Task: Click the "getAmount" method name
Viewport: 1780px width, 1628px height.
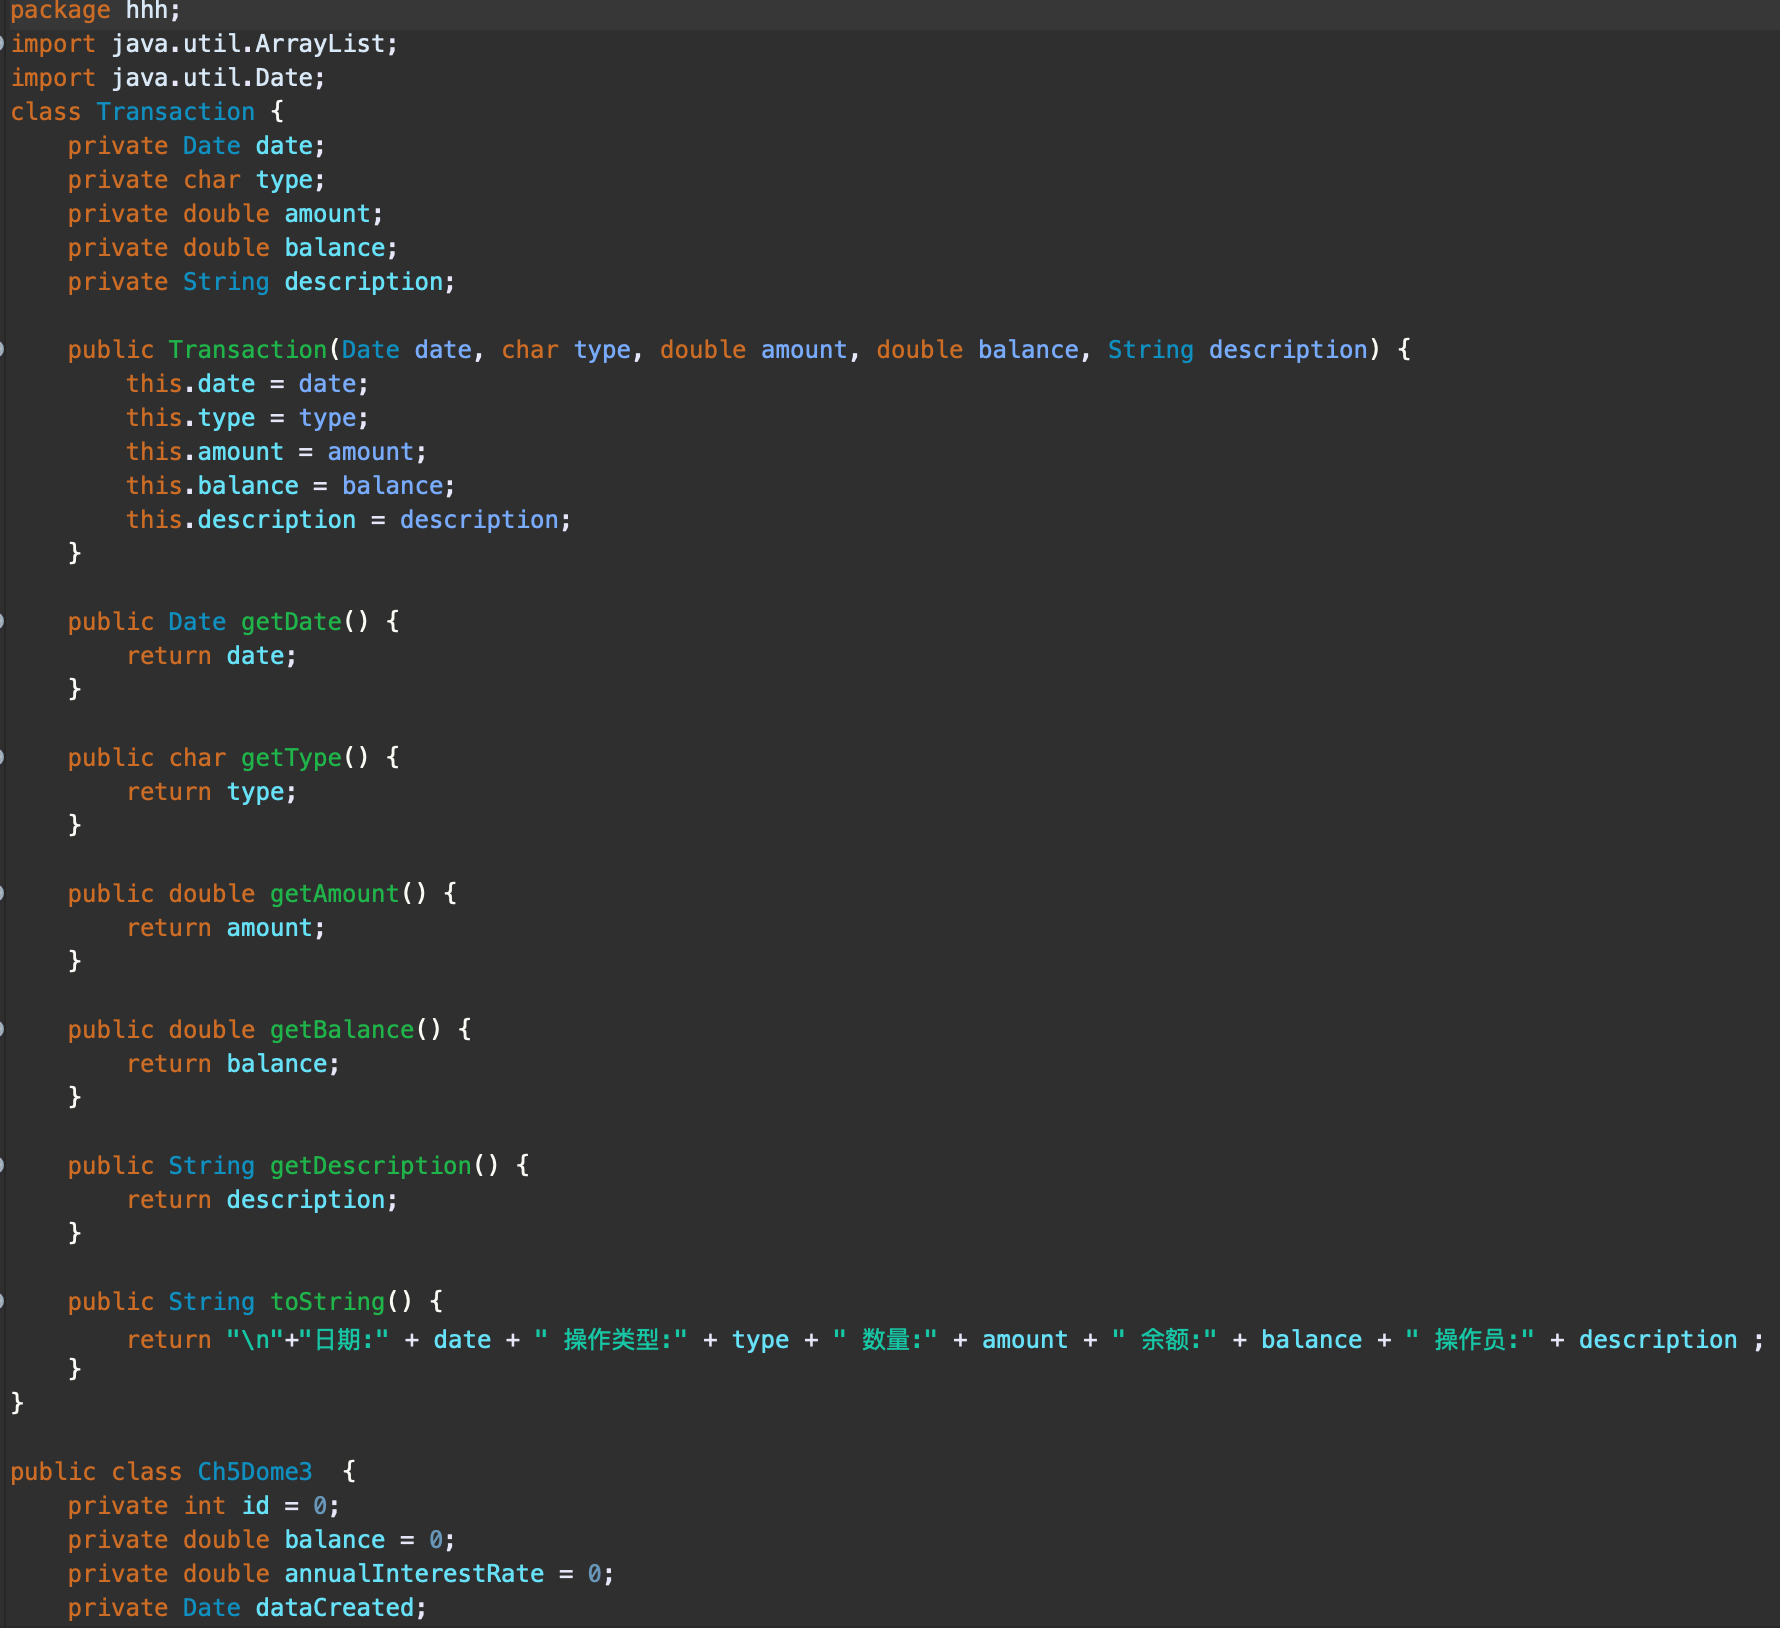Action: click(335, 894)
